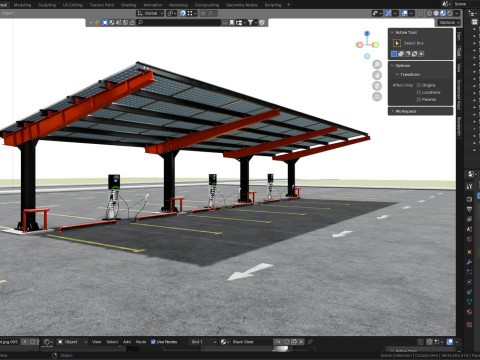Viewport: 480px width, 360px height.
Task: Open the viewport shading options dropdown
Action: pos(457,13)
